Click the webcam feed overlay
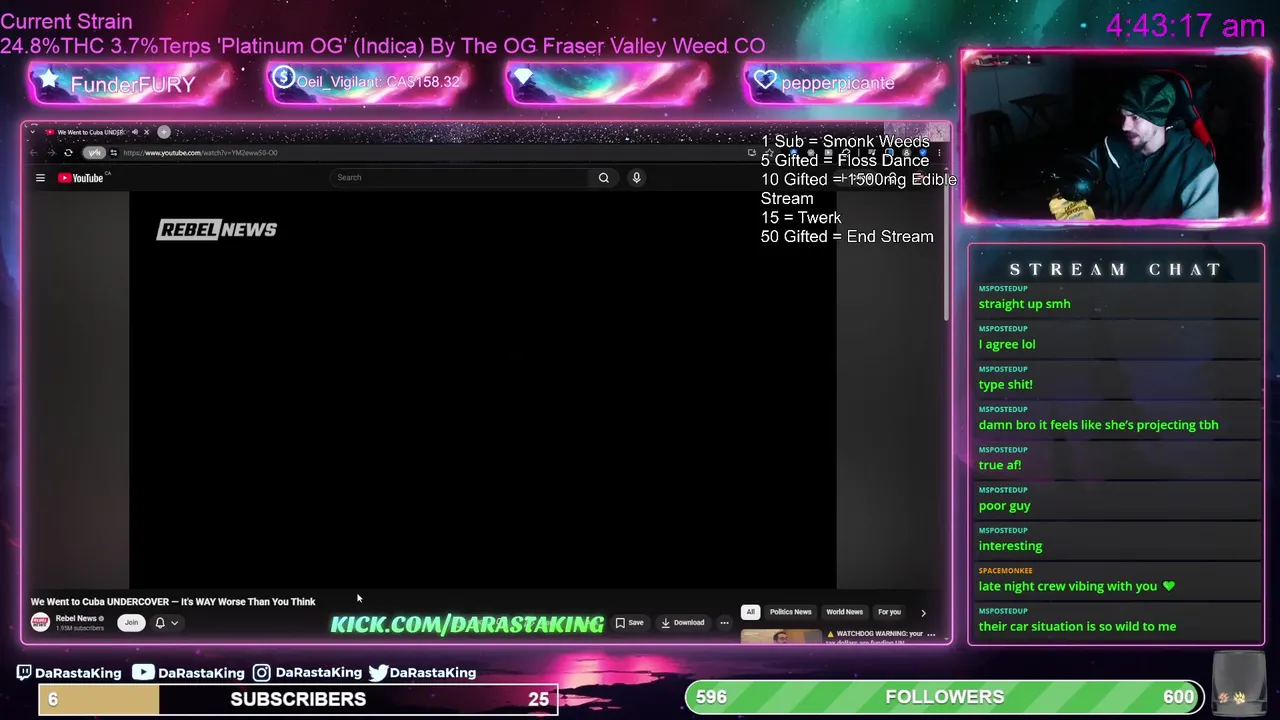 click(1115, 138)
